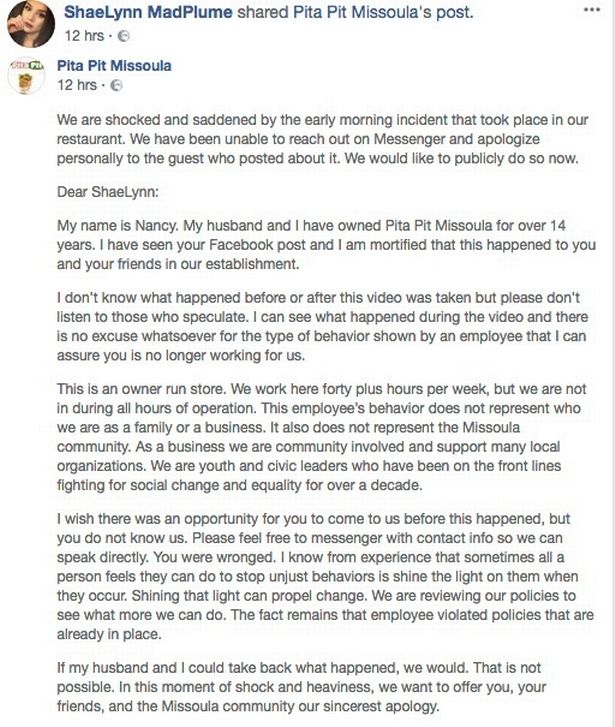Open ShaeLynn MadPlume's profile picture
The image size is (615, 727).
(30, 22)
